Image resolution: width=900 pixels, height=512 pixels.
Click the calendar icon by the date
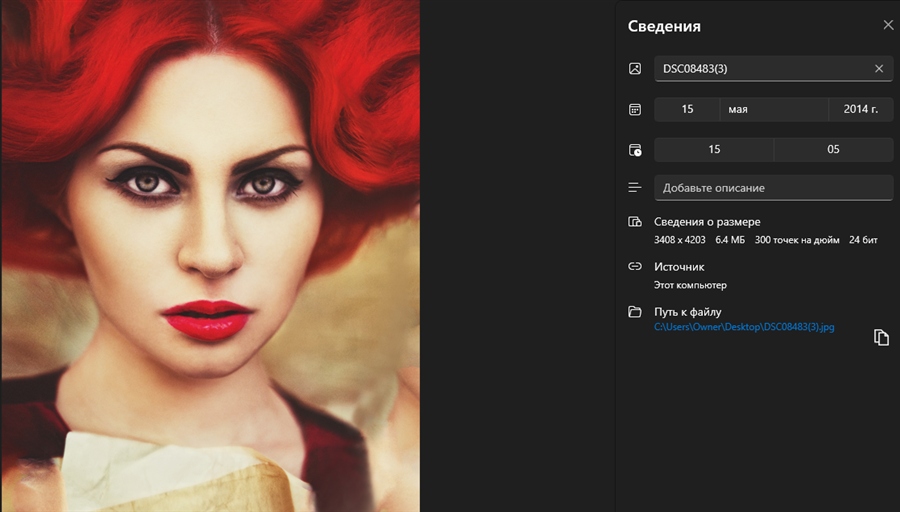point(634,109)
